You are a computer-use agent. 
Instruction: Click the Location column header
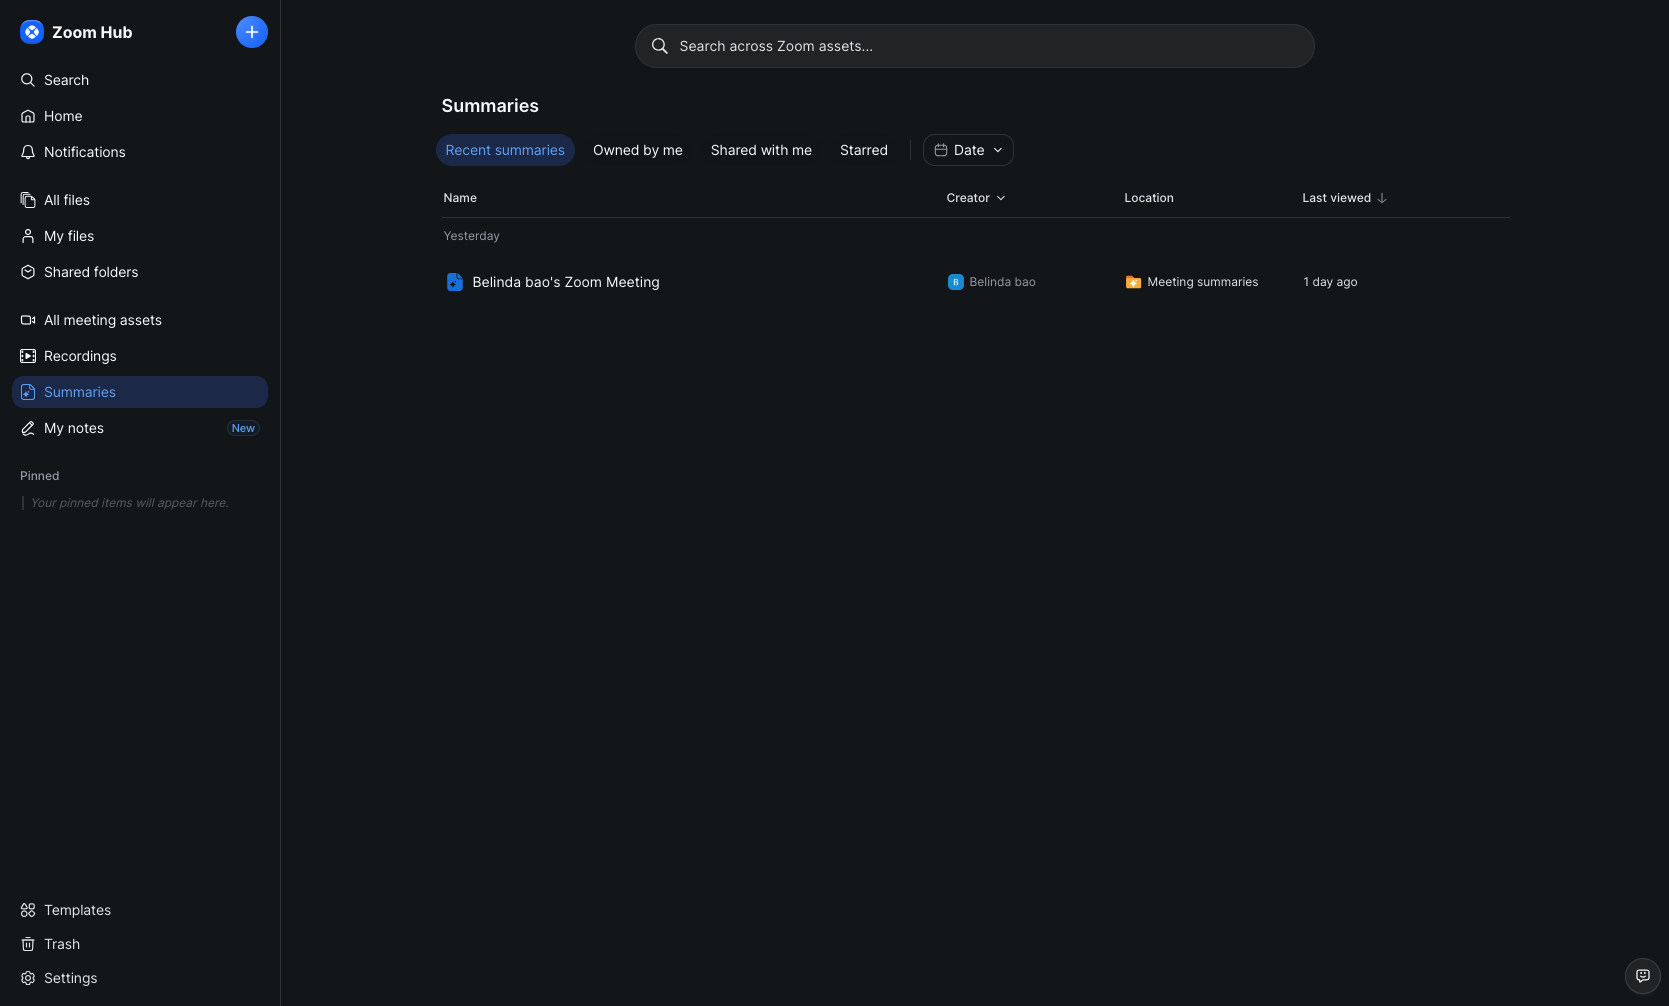[x=1149, y=198]
